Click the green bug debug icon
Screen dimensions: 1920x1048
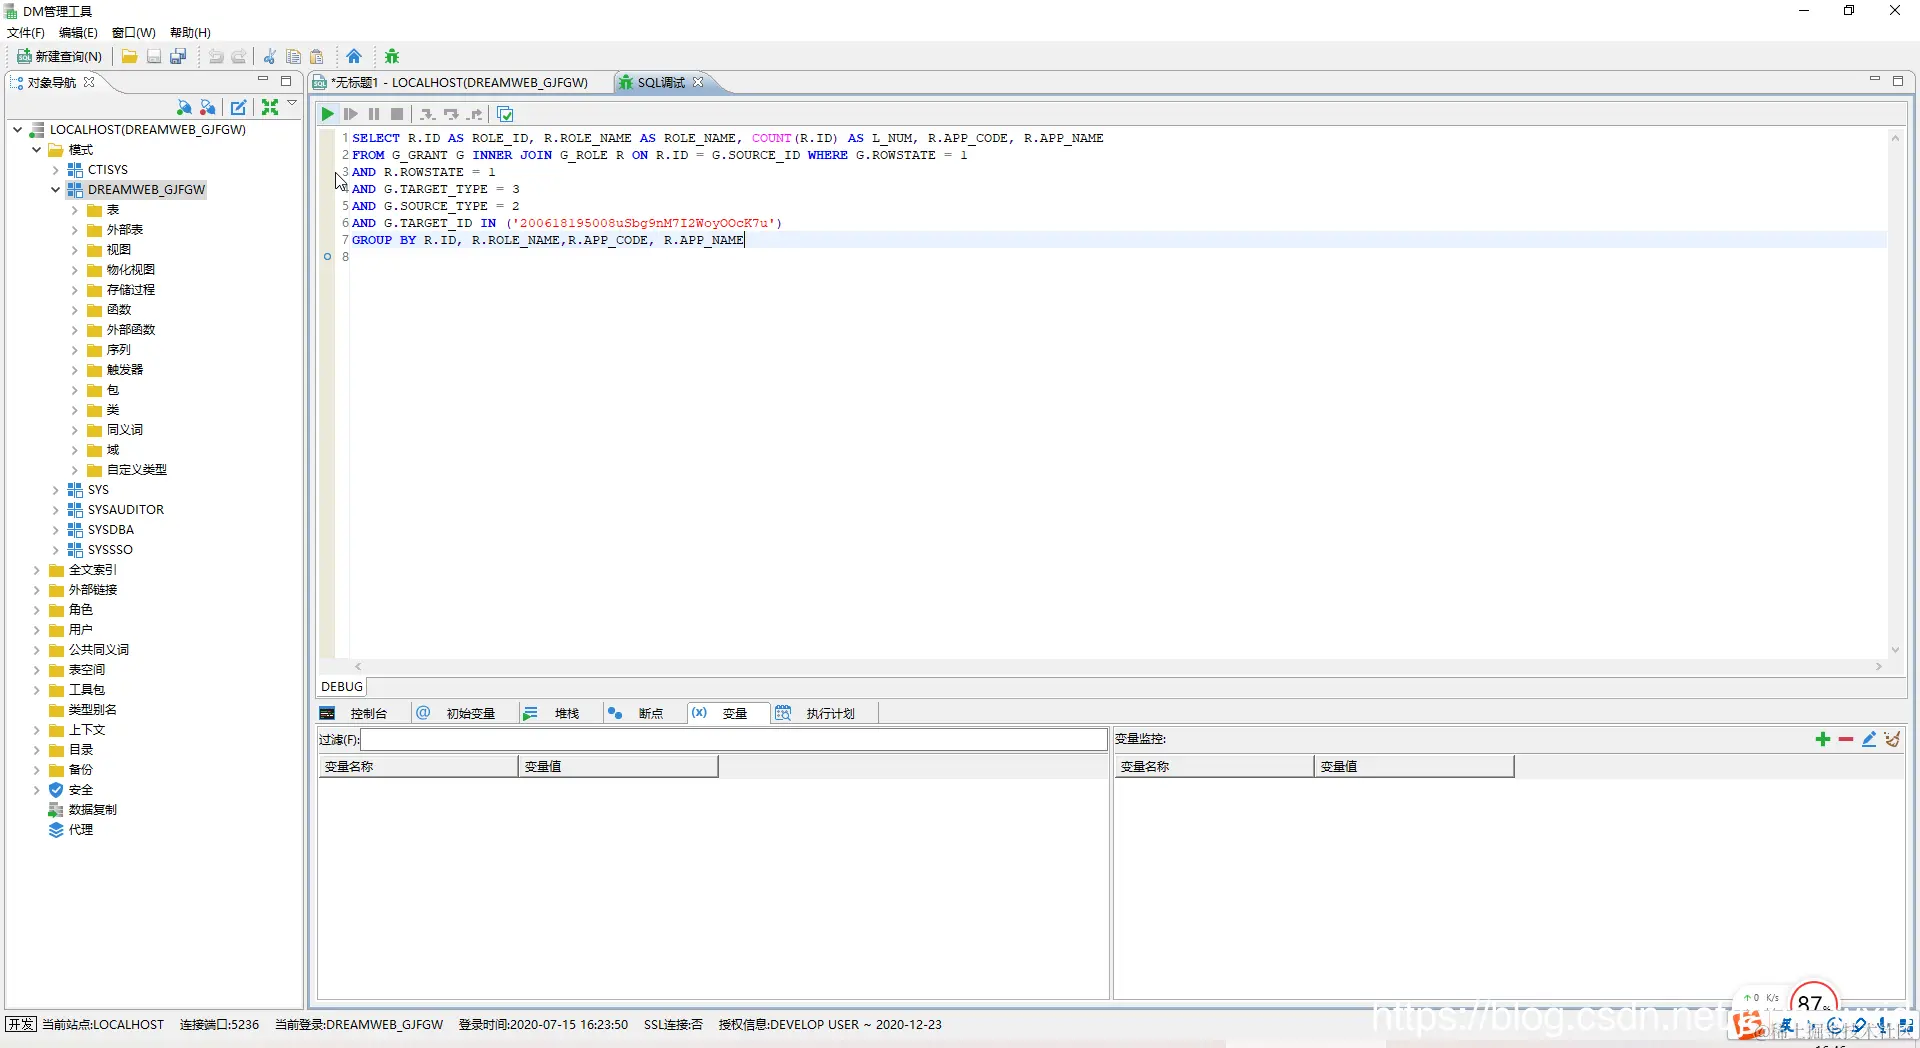point(392,56)
